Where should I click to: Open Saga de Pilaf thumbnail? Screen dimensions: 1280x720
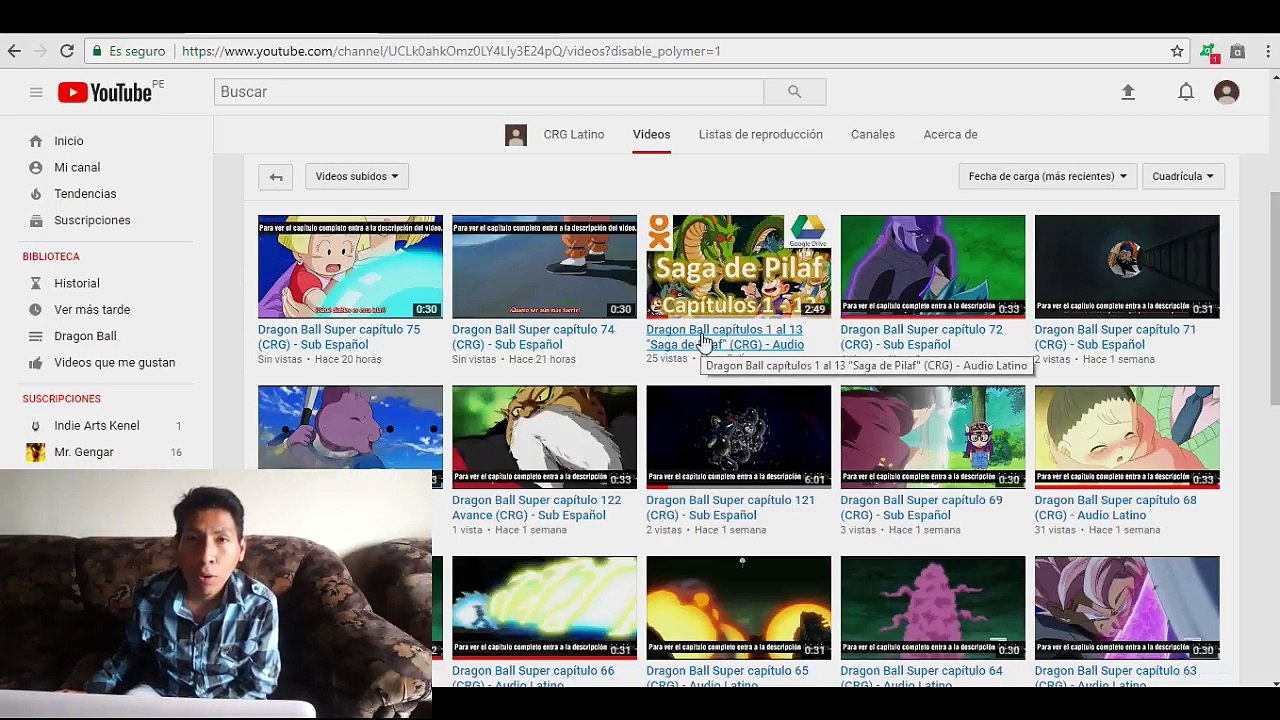(738, 267)
